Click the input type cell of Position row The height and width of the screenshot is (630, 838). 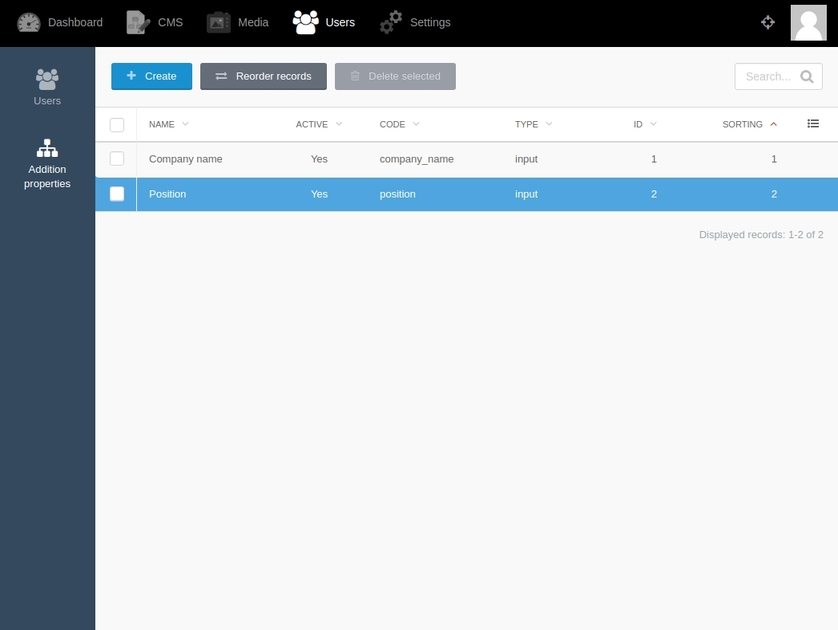(x=526, y=195)
